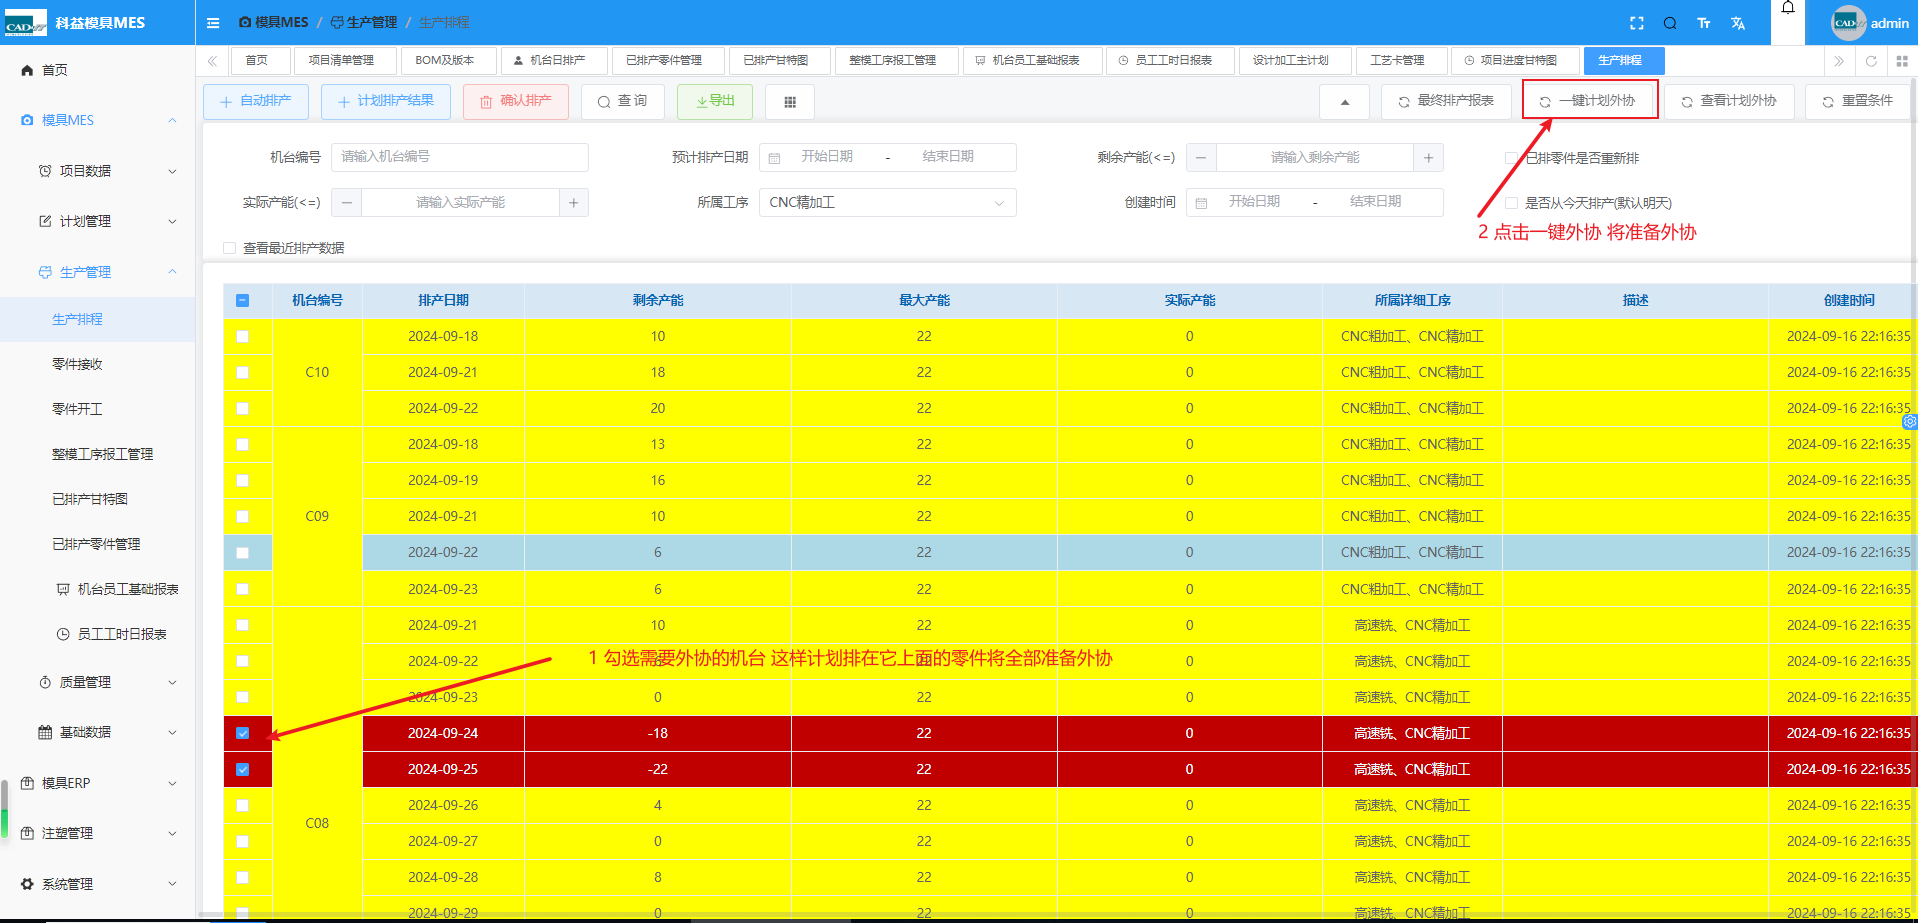Click the collapse-filters up arrow button
The image size is (1918, 923).
(x=1345, y=101)
